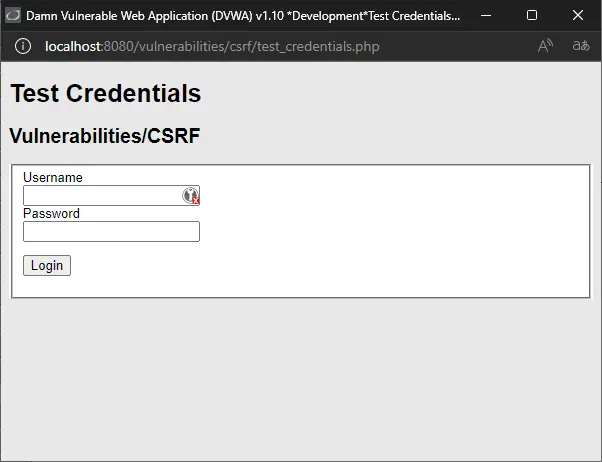Click the Password input field

pyautogui.click(x=111, y=232)
